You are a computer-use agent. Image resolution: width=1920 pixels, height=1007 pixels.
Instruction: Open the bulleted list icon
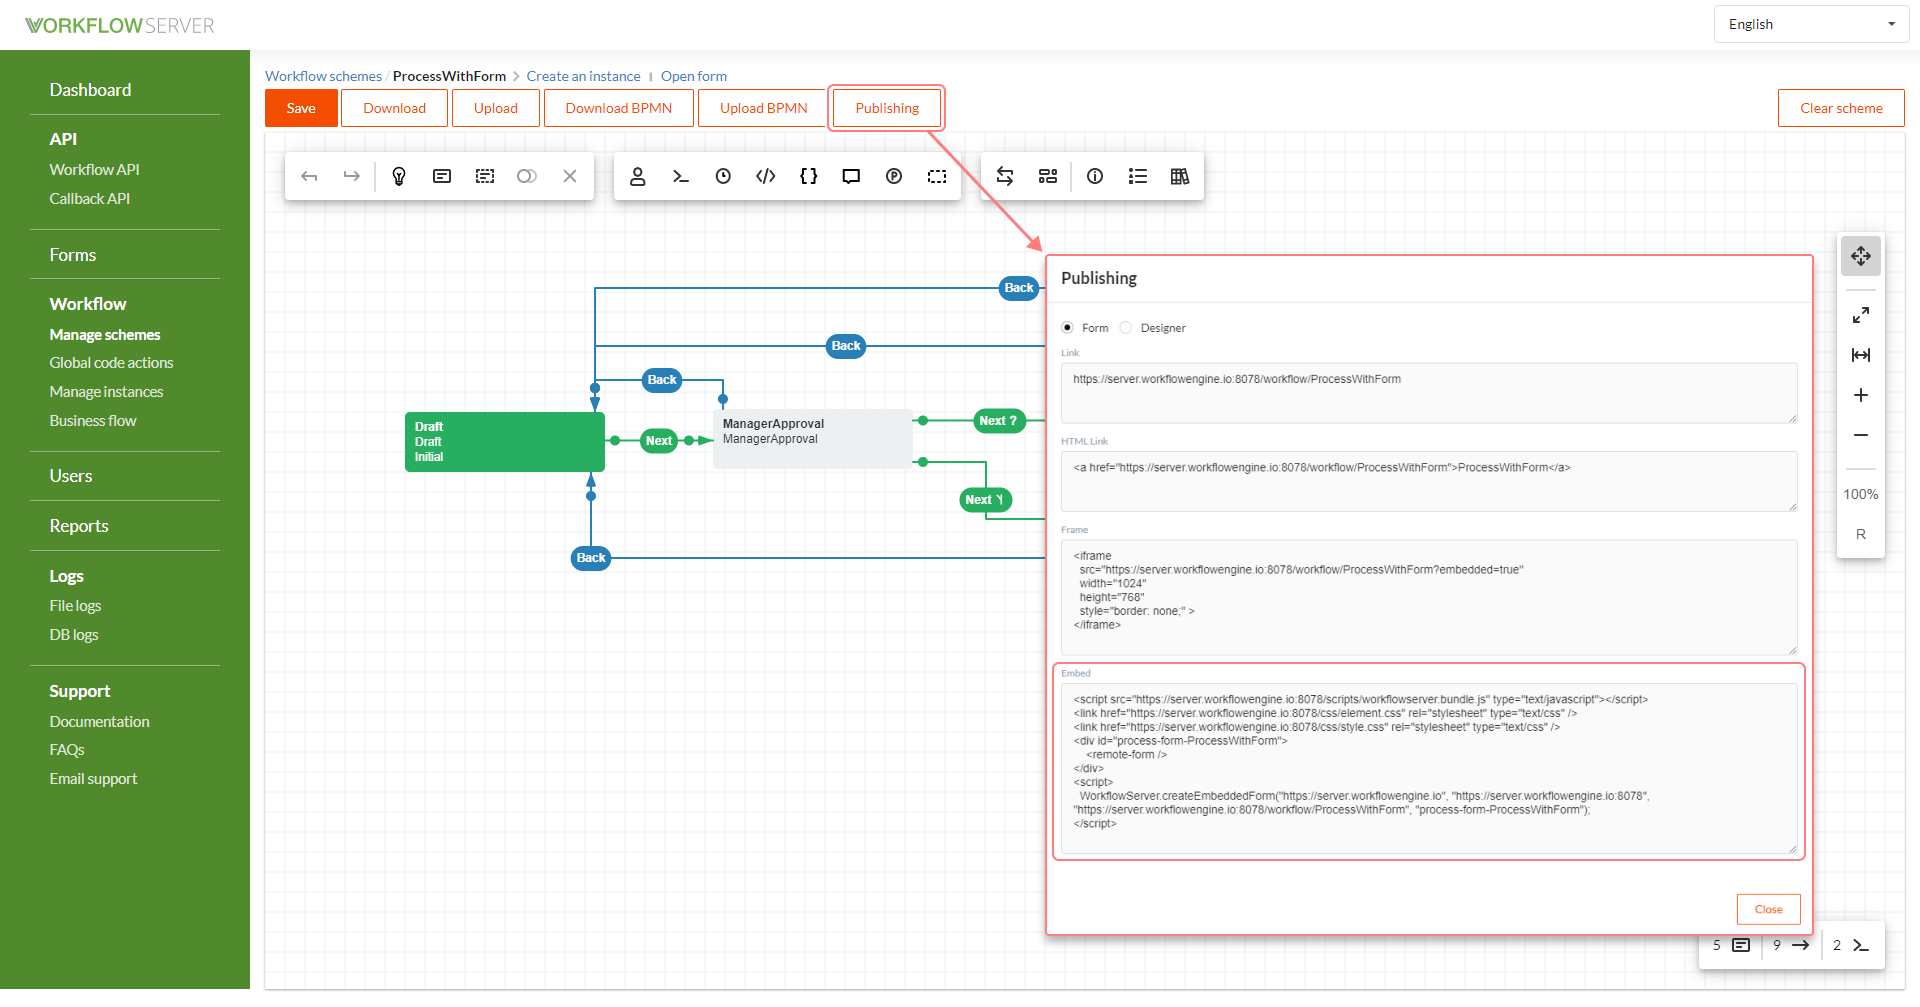[1138, 176]
